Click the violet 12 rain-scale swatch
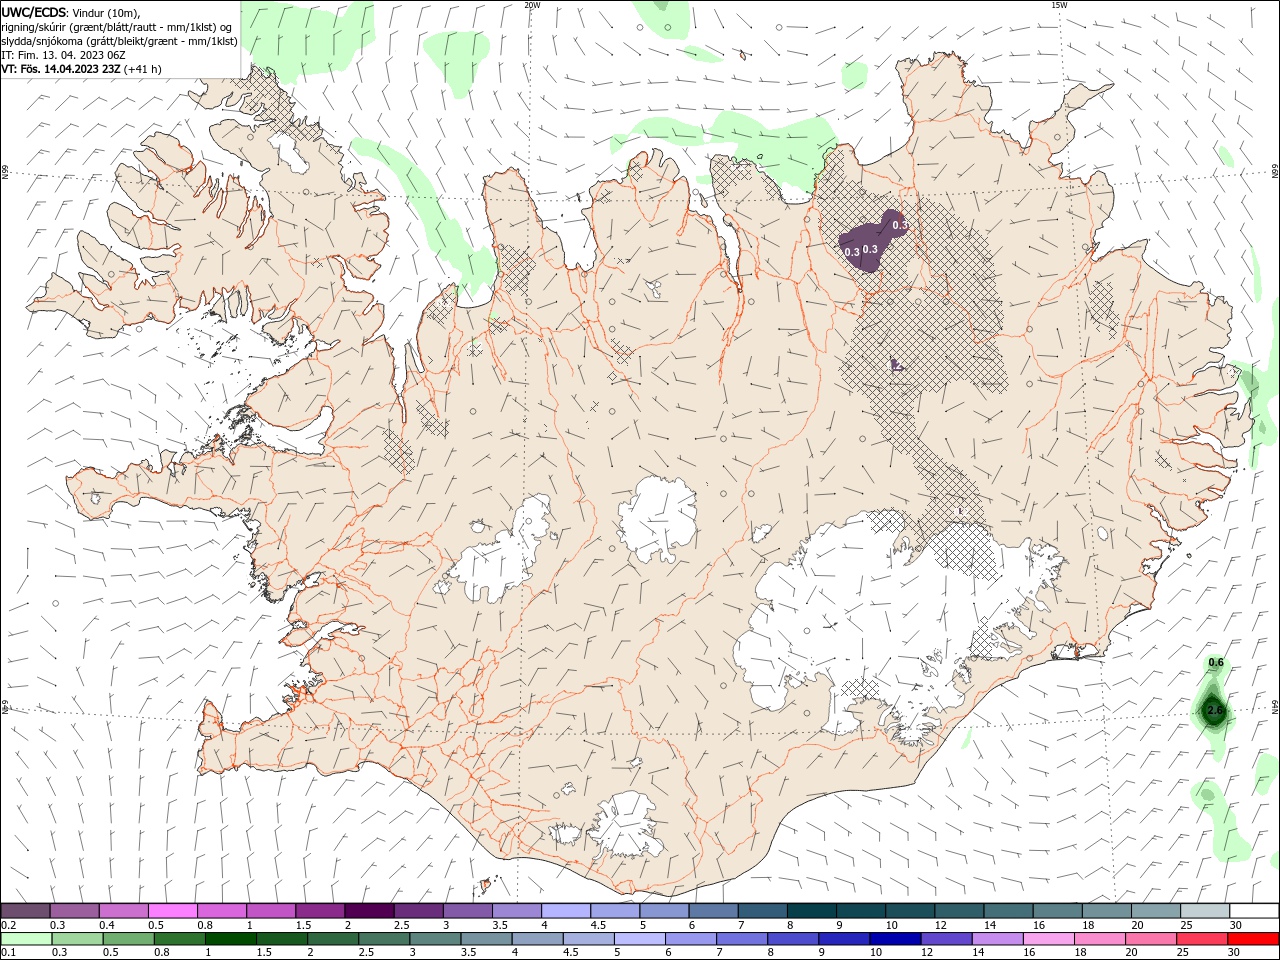 click(x=946, y=939)
